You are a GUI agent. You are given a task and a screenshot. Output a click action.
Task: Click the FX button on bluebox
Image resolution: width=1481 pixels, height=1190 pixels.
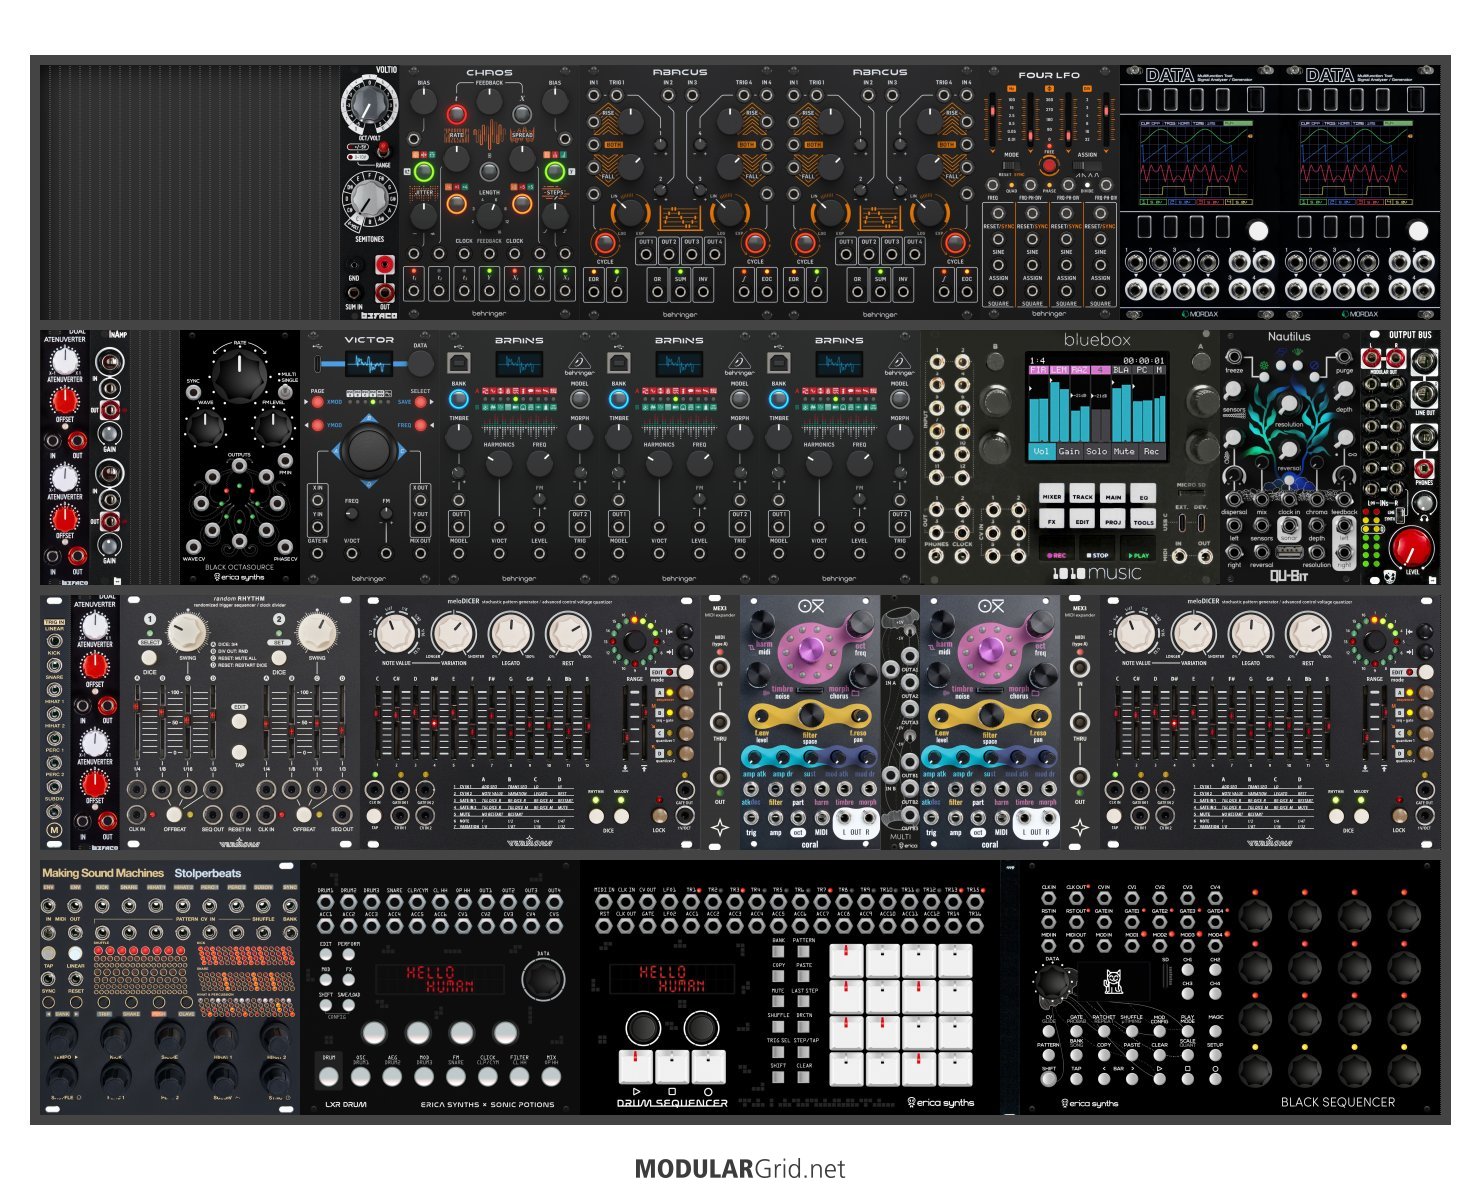click(1052, 518)
